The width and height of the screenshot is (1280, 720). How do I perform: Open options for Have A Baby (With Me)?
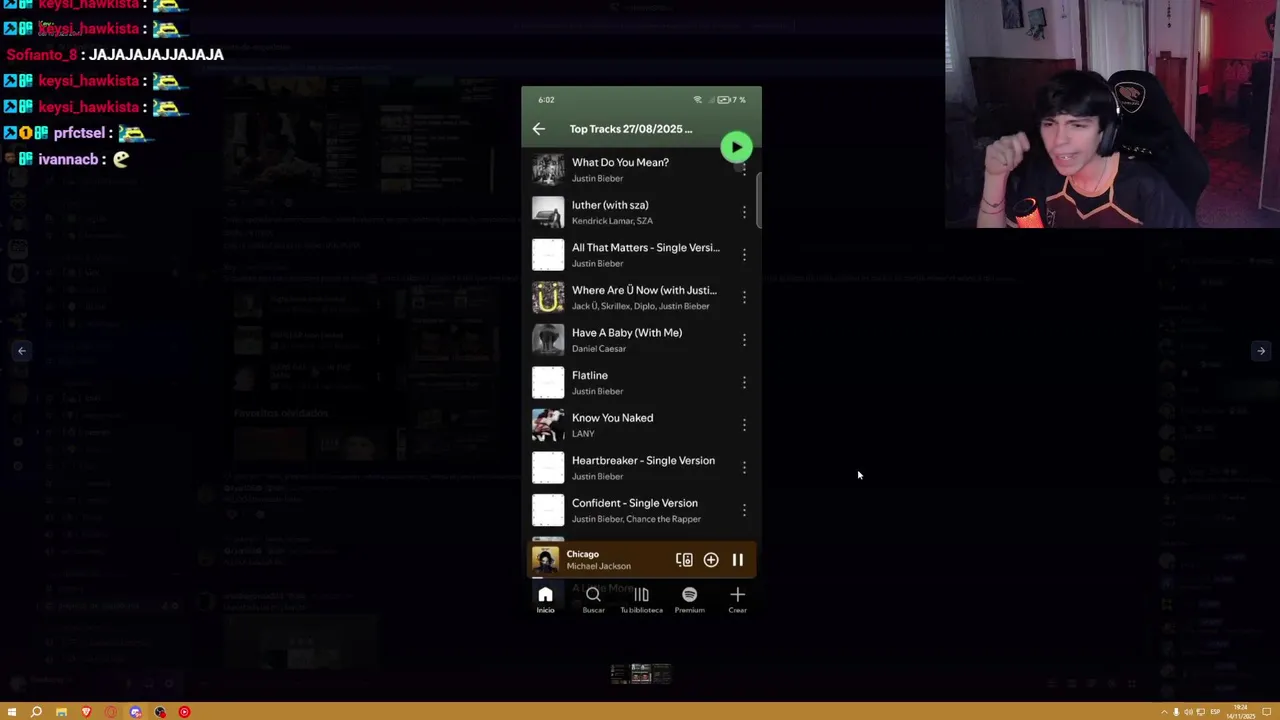click(x=744, y=340)
